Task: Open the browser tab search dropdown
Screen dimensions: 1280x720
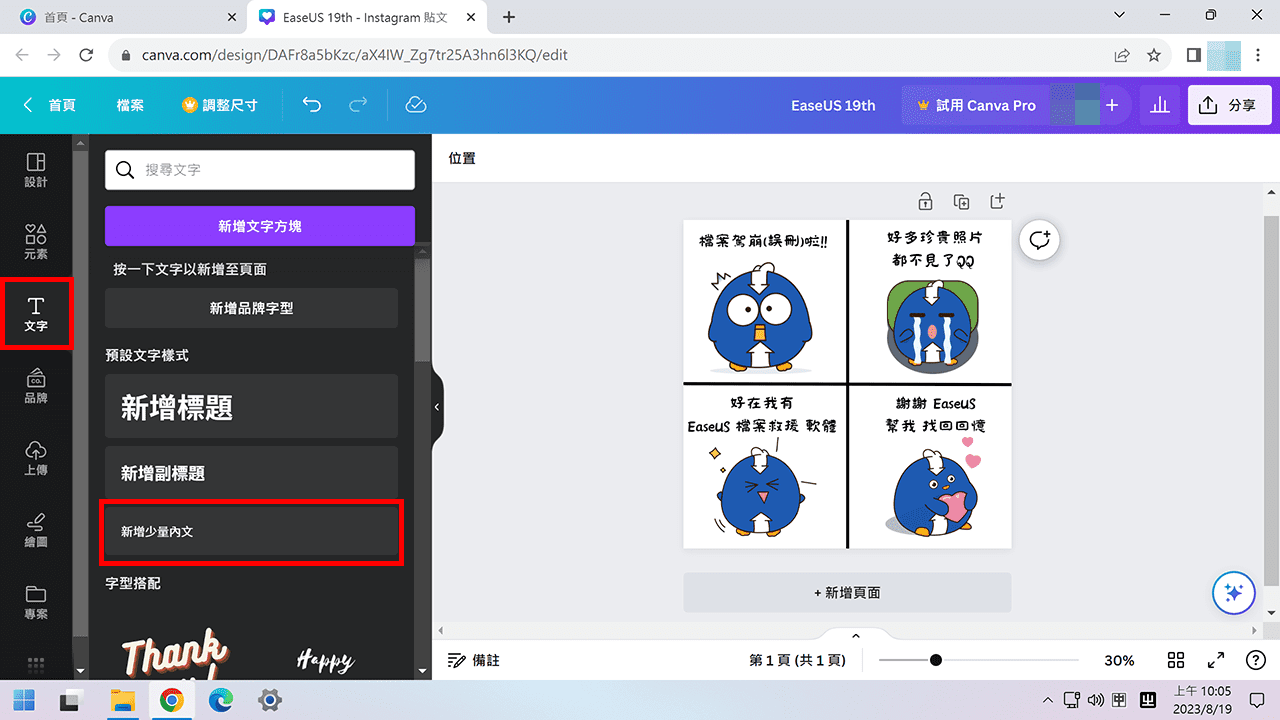Action: pos(1119,16)
